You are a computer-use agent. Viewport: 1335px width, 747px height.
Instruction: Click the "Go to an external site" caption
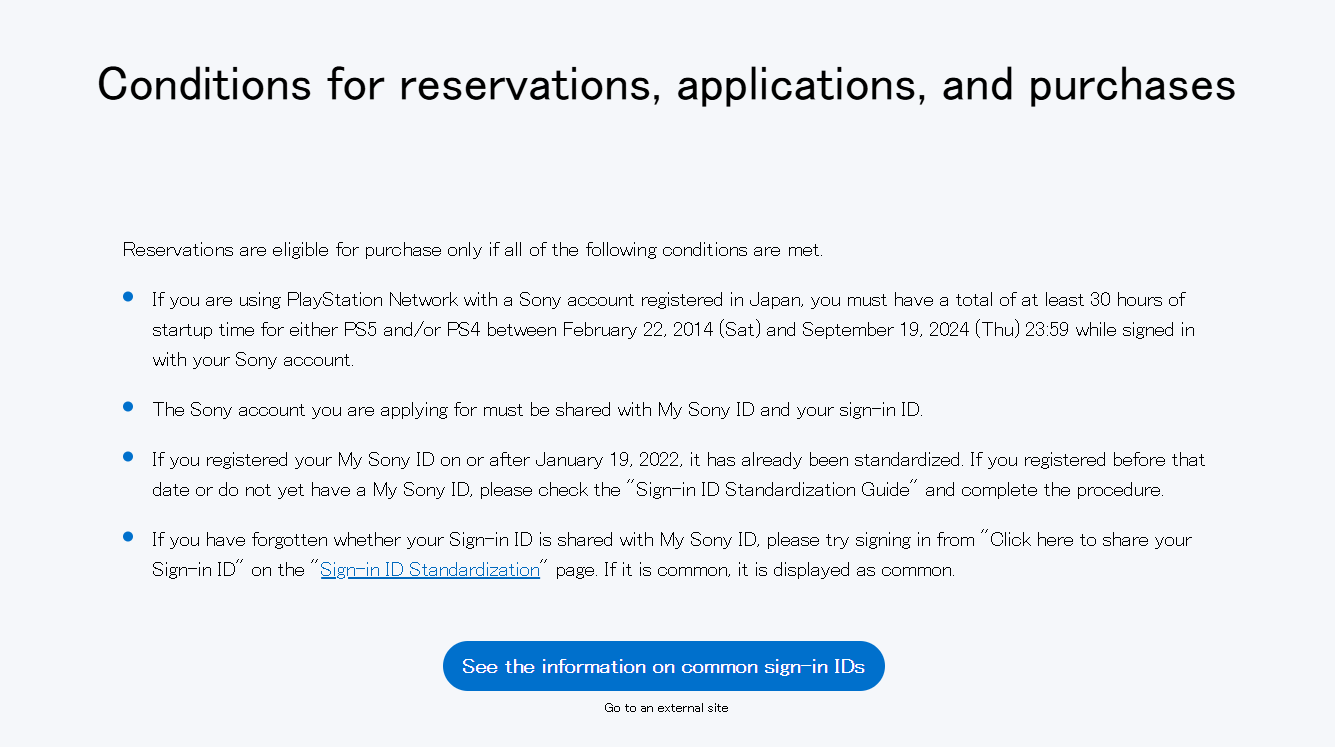tap(666, 708)
